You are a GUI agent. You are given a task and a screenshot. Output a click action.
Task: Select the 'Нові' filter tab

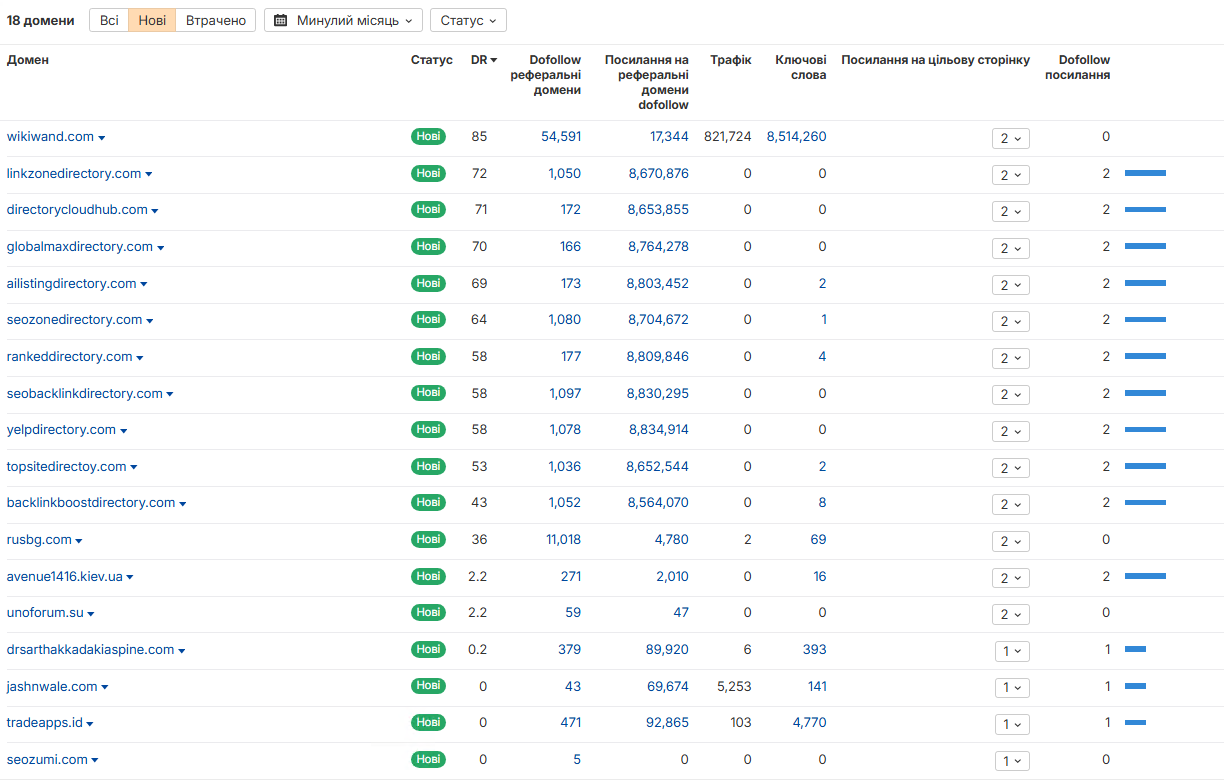coord(152,20)
